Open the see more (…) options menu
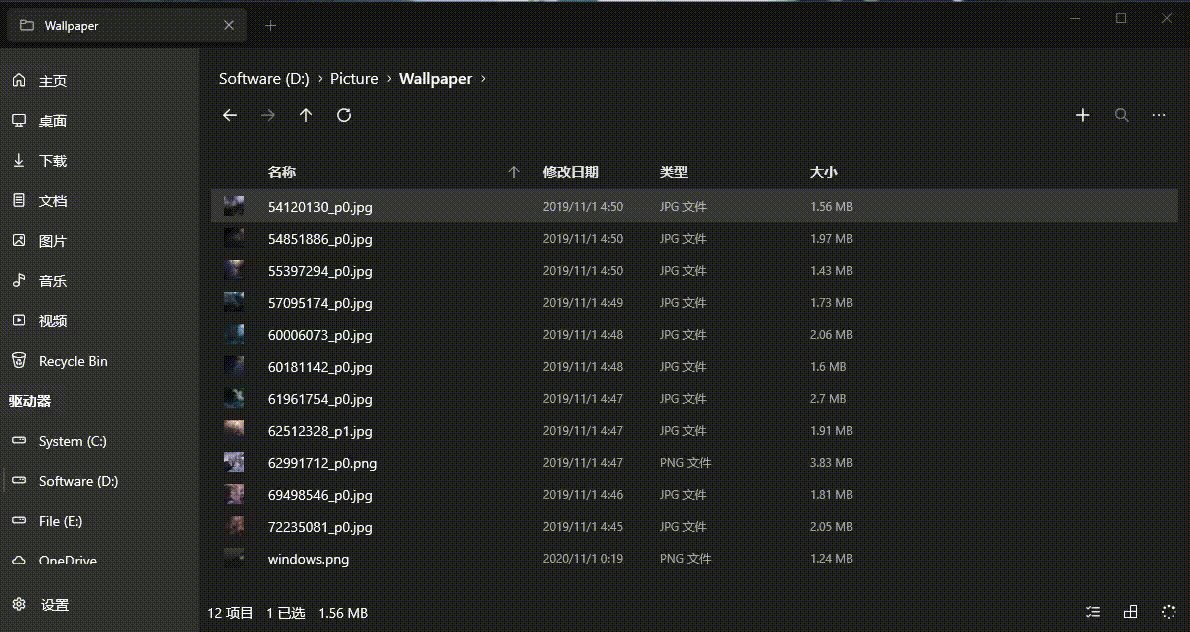Viewport: 1190px width, 632px height. pos(1158,115)
